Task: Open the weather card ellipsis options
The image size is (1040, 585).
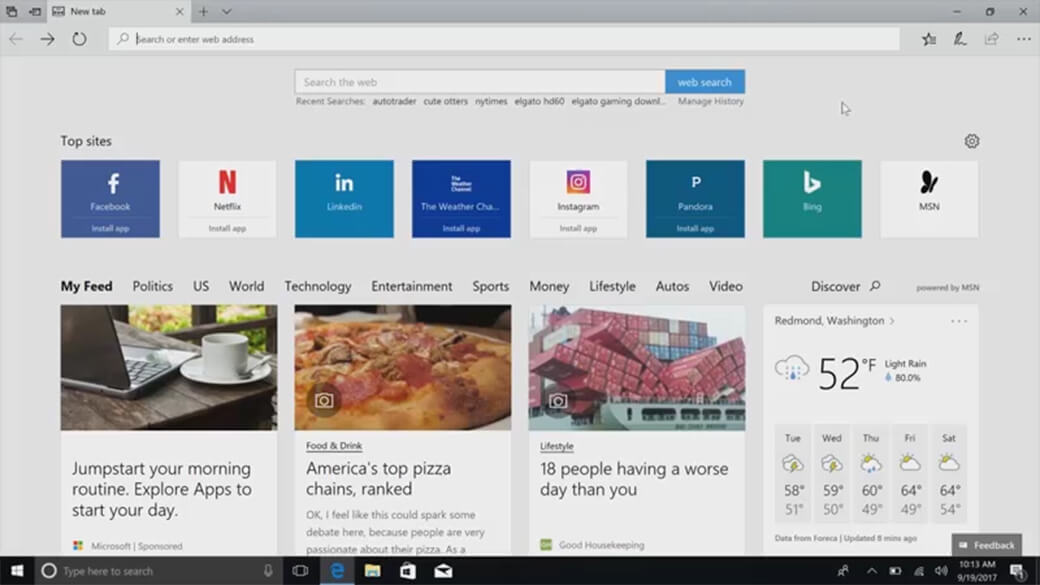Action: tap(959, 321)
